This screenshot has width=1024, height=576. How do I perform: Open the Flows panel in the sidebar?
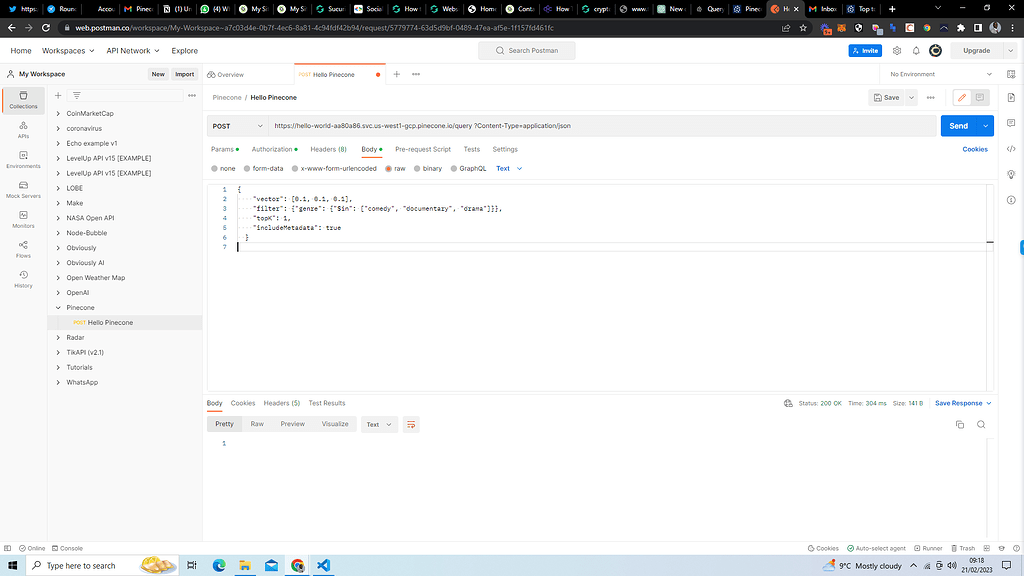click(x=22, y=251)
